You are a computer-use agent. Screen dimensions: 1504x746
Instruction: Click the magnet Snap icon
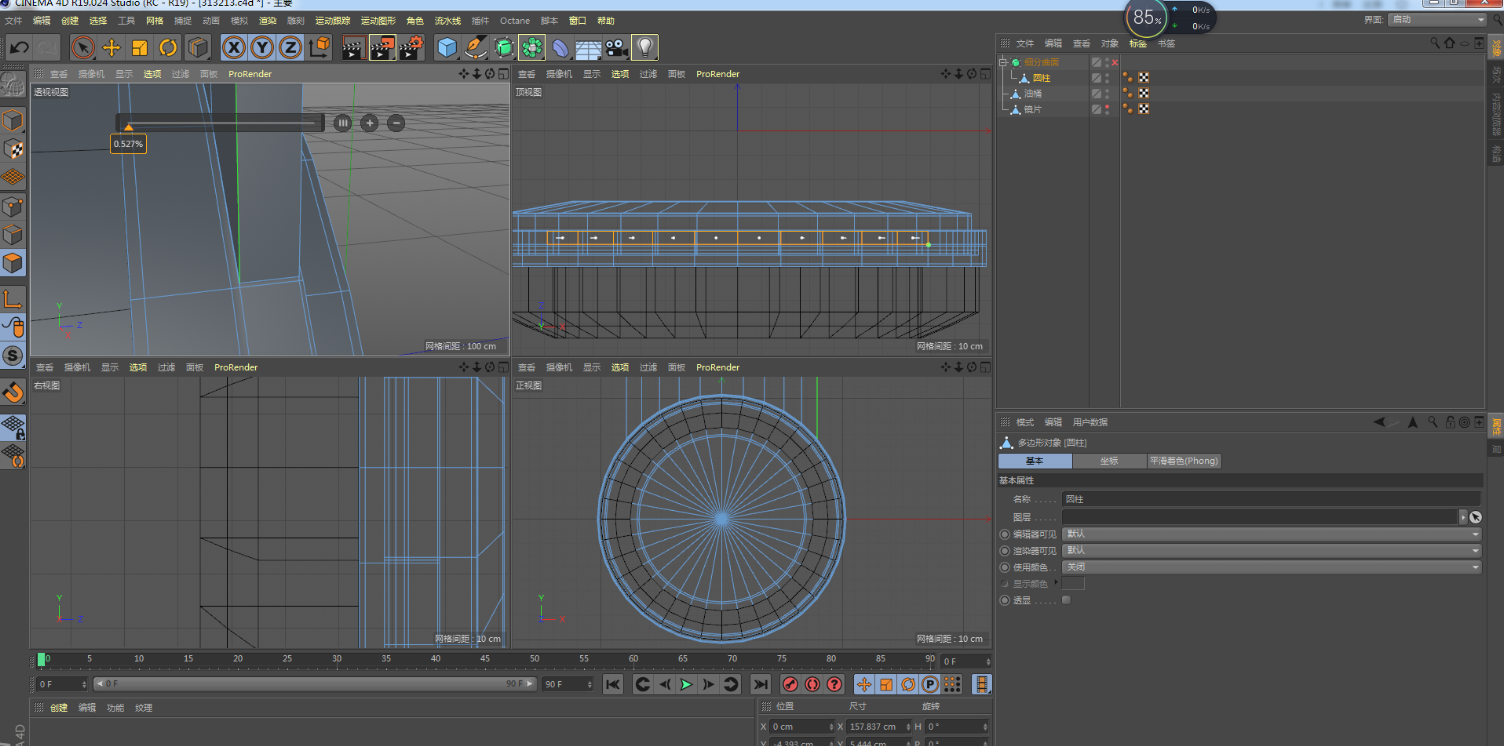[12, 391]
